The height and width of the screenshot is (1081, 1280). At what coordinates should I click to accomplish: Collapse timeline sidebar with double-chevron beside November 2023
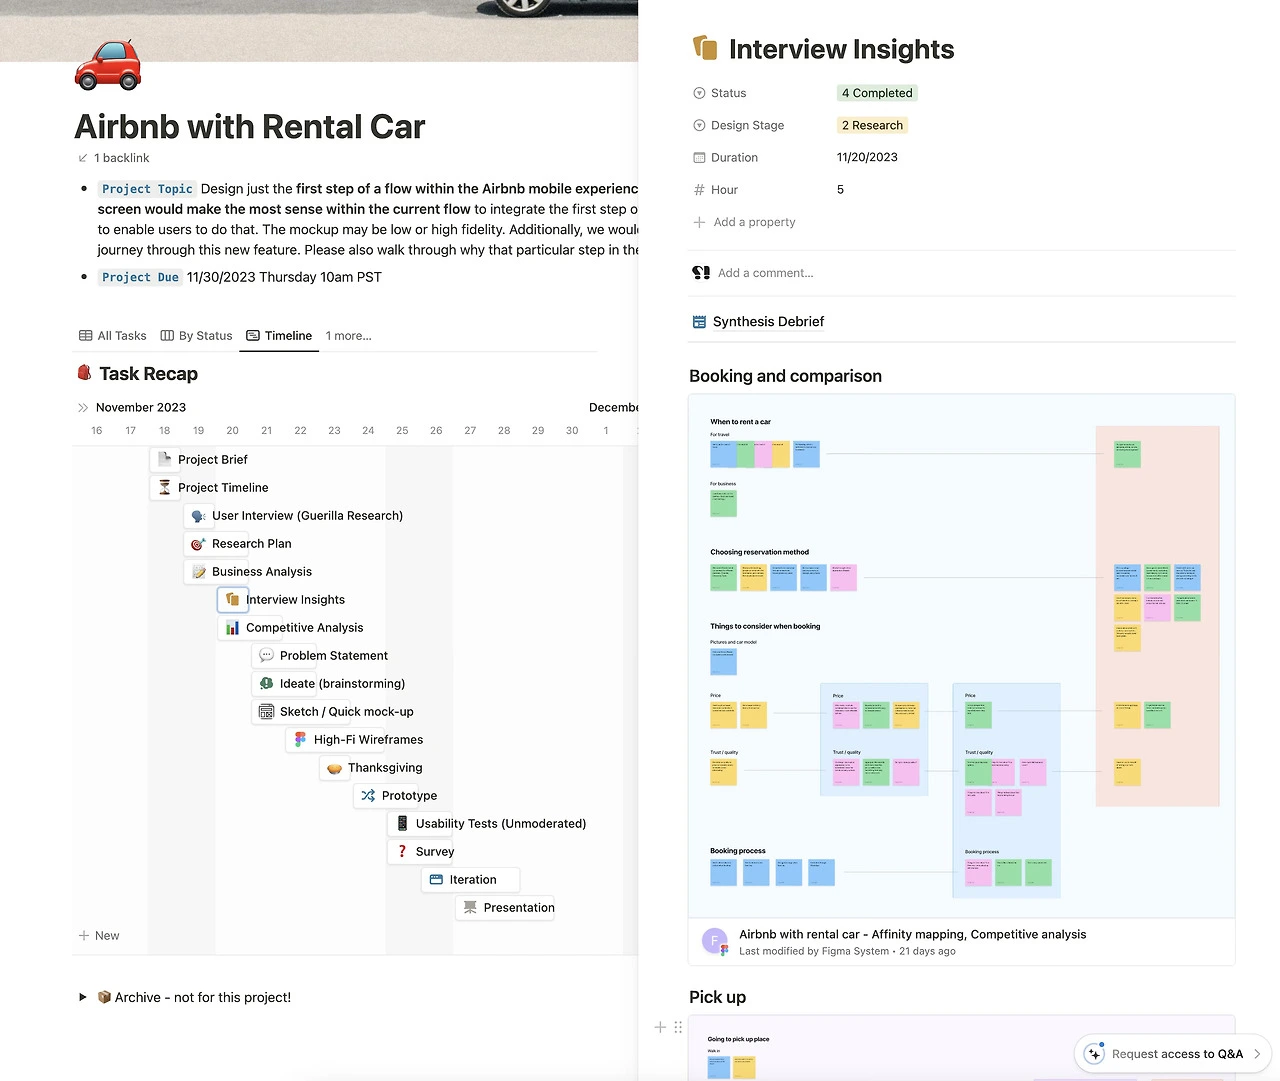point(83,407)
